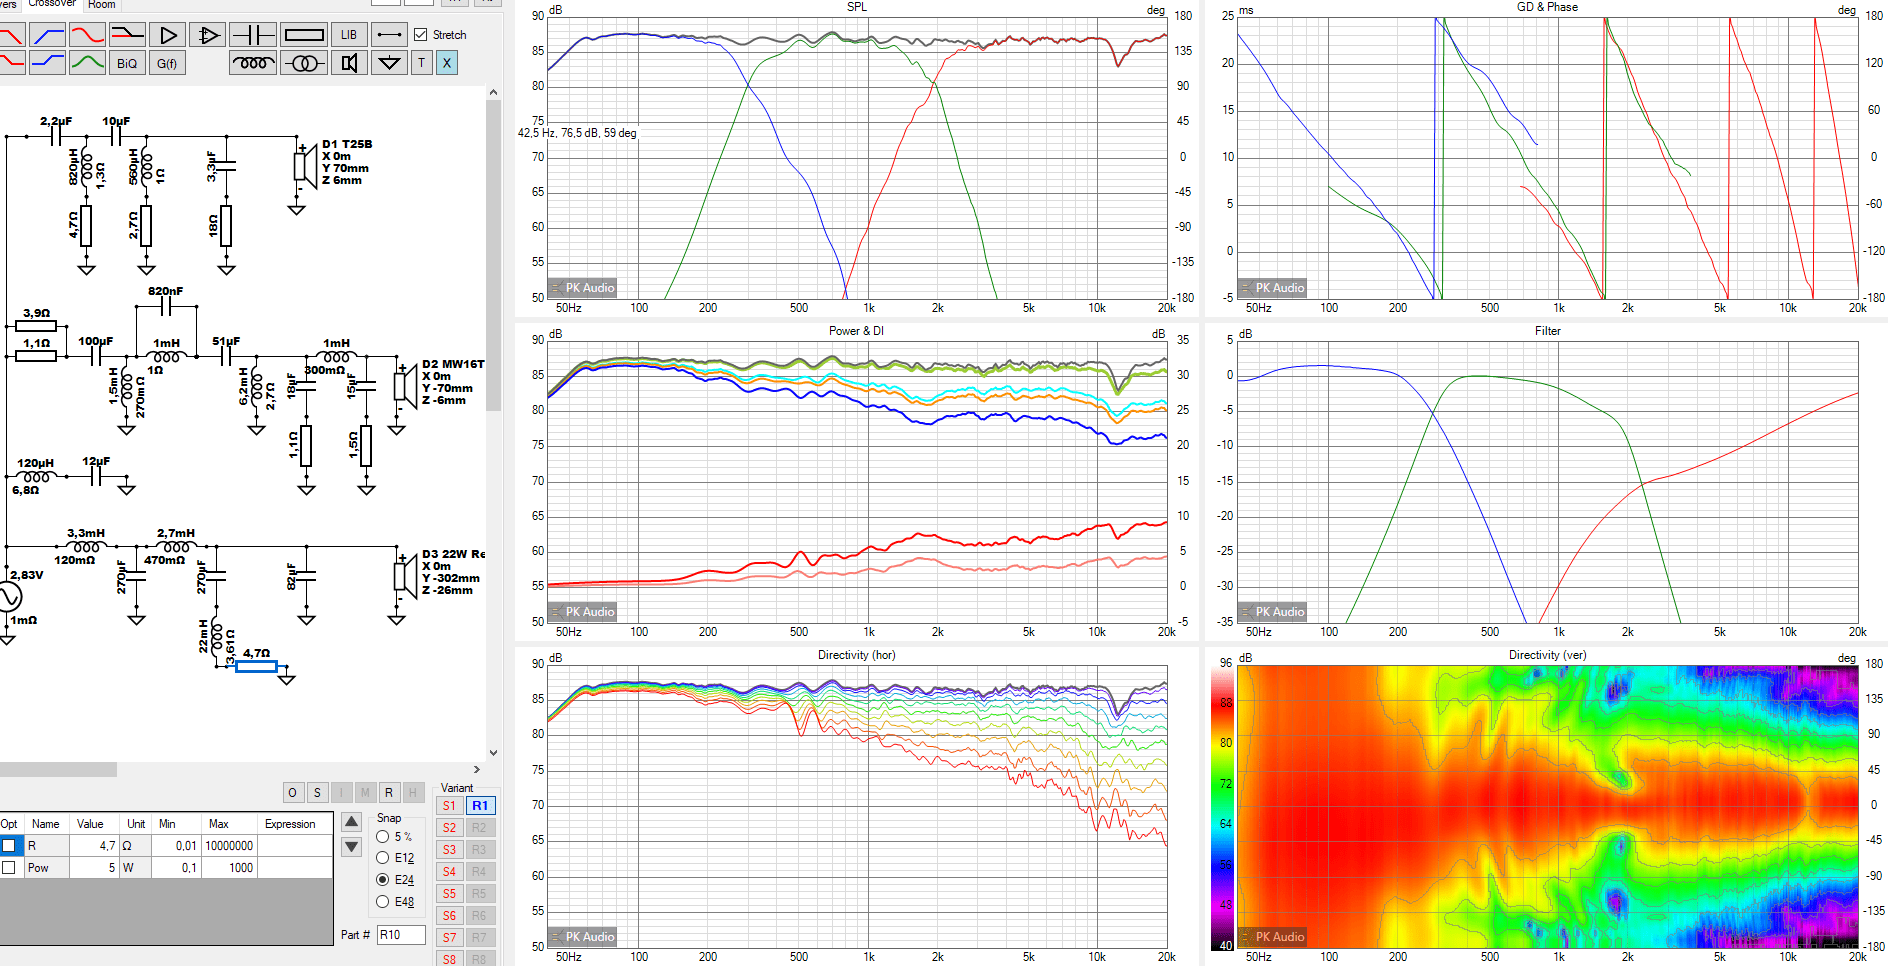This screenshot has width=1888, height=966.
Task: Select the transformer component tool
Action: (x=304, y=63)
